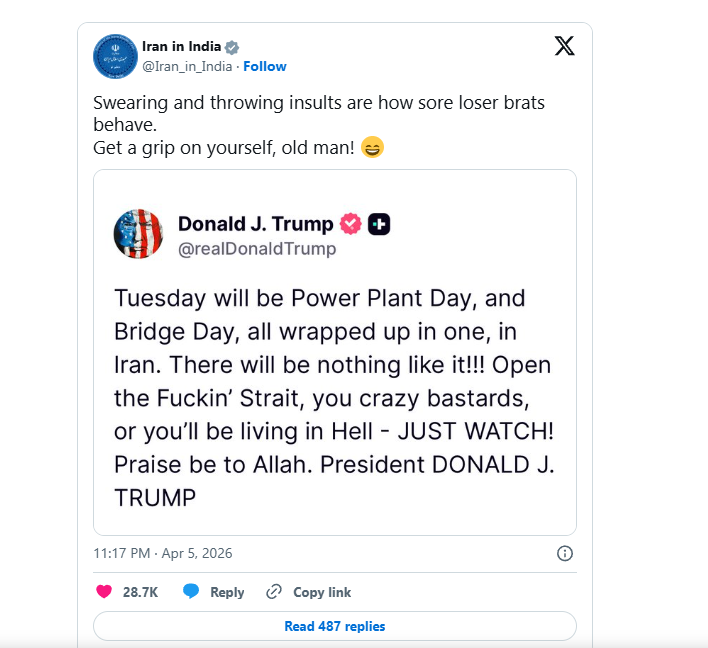Click the Iran in India profile avatar

click(114, 56)
